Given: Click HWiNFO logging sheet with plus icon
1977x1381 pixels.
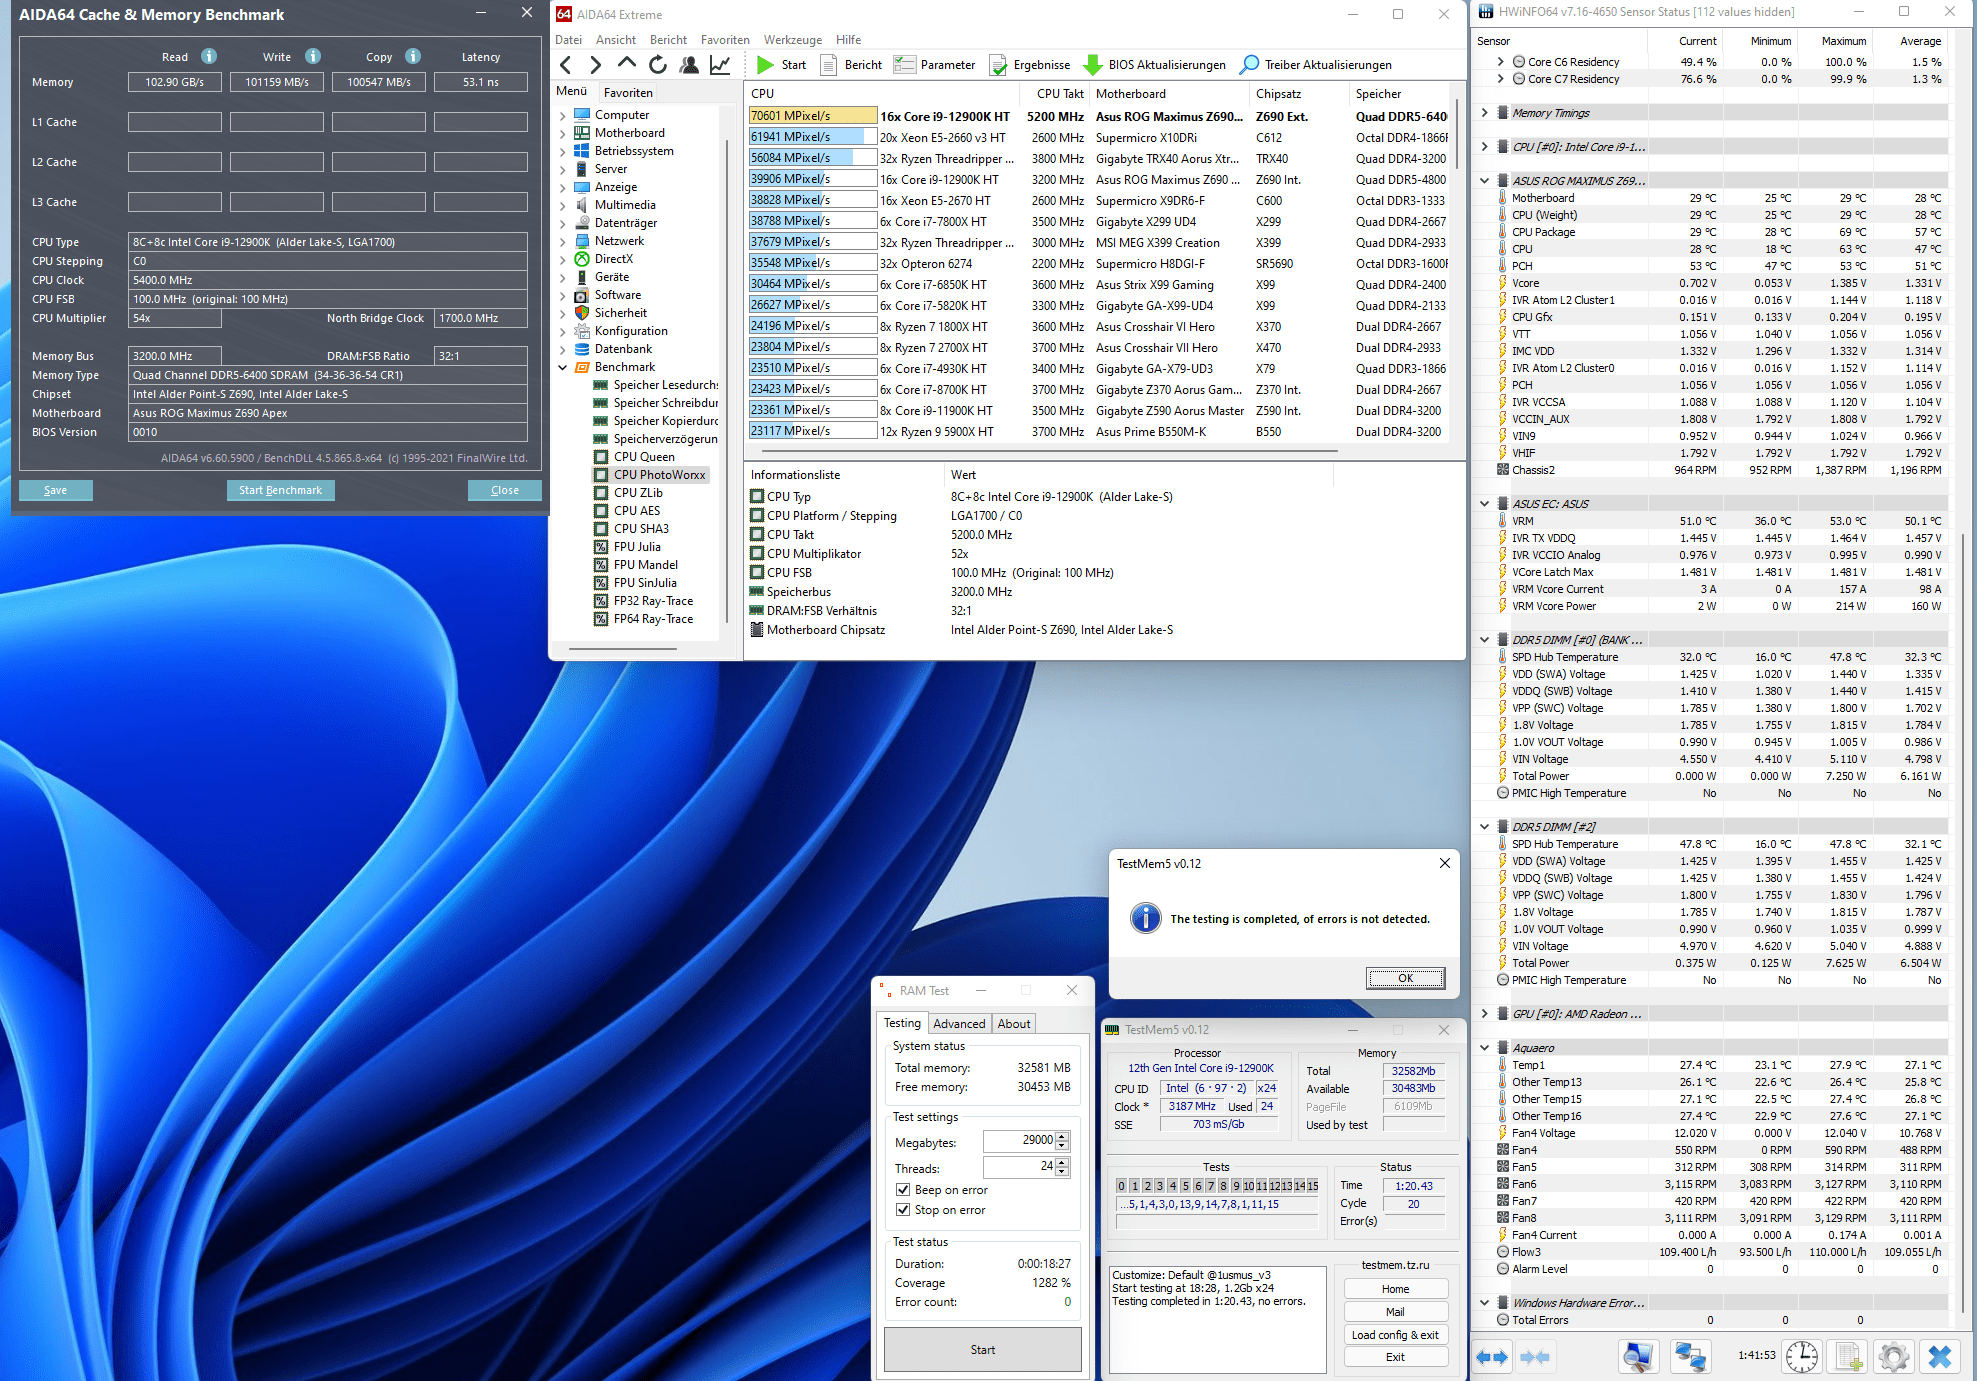Looking at the screenshot, I should (1848, 1356).
